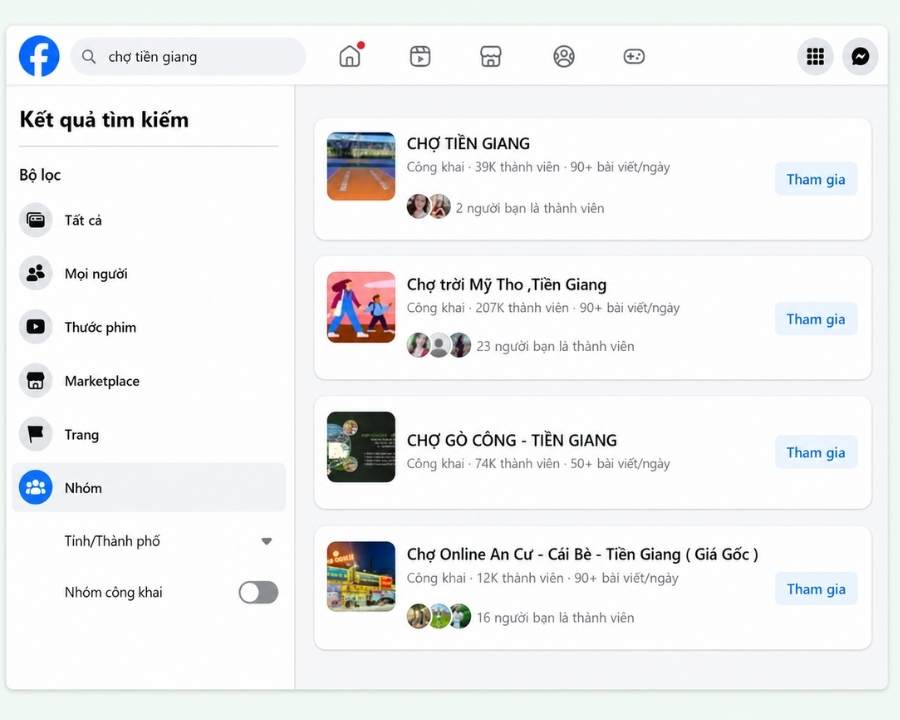Viewport: 900px width, 720px height.
Task: Select the Trang filter
Action: pyautogui.click(x=149, y=434)
